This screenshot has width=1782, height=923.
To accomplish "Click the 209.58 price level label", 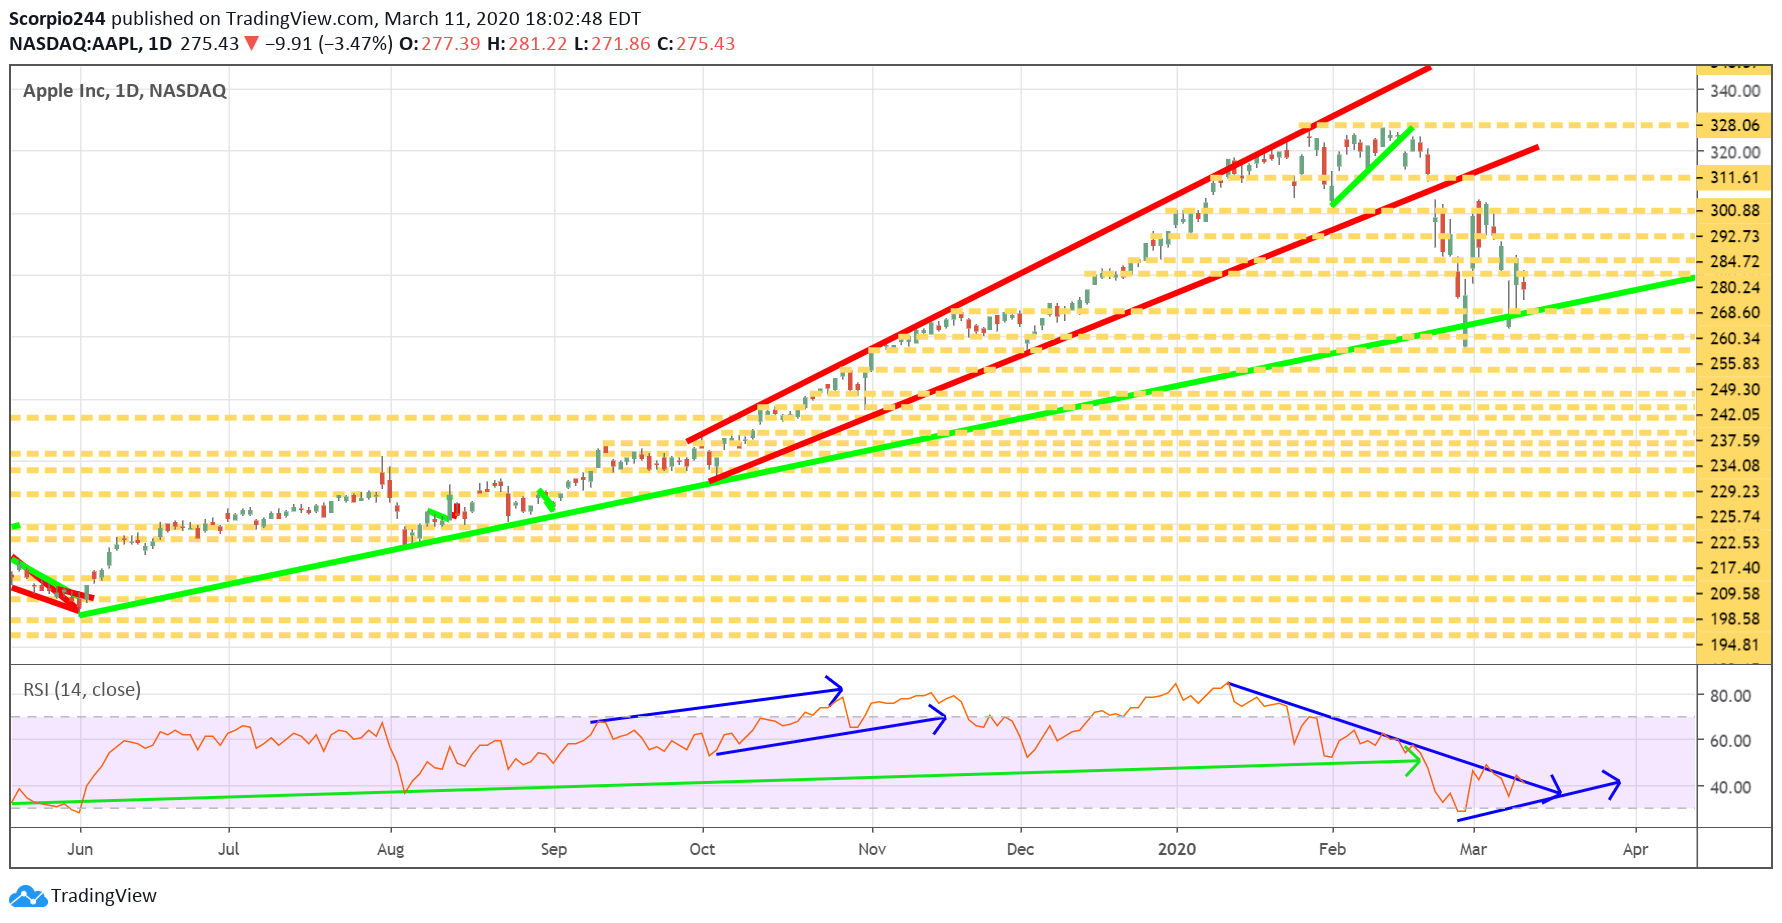I will coord(1735,594).
